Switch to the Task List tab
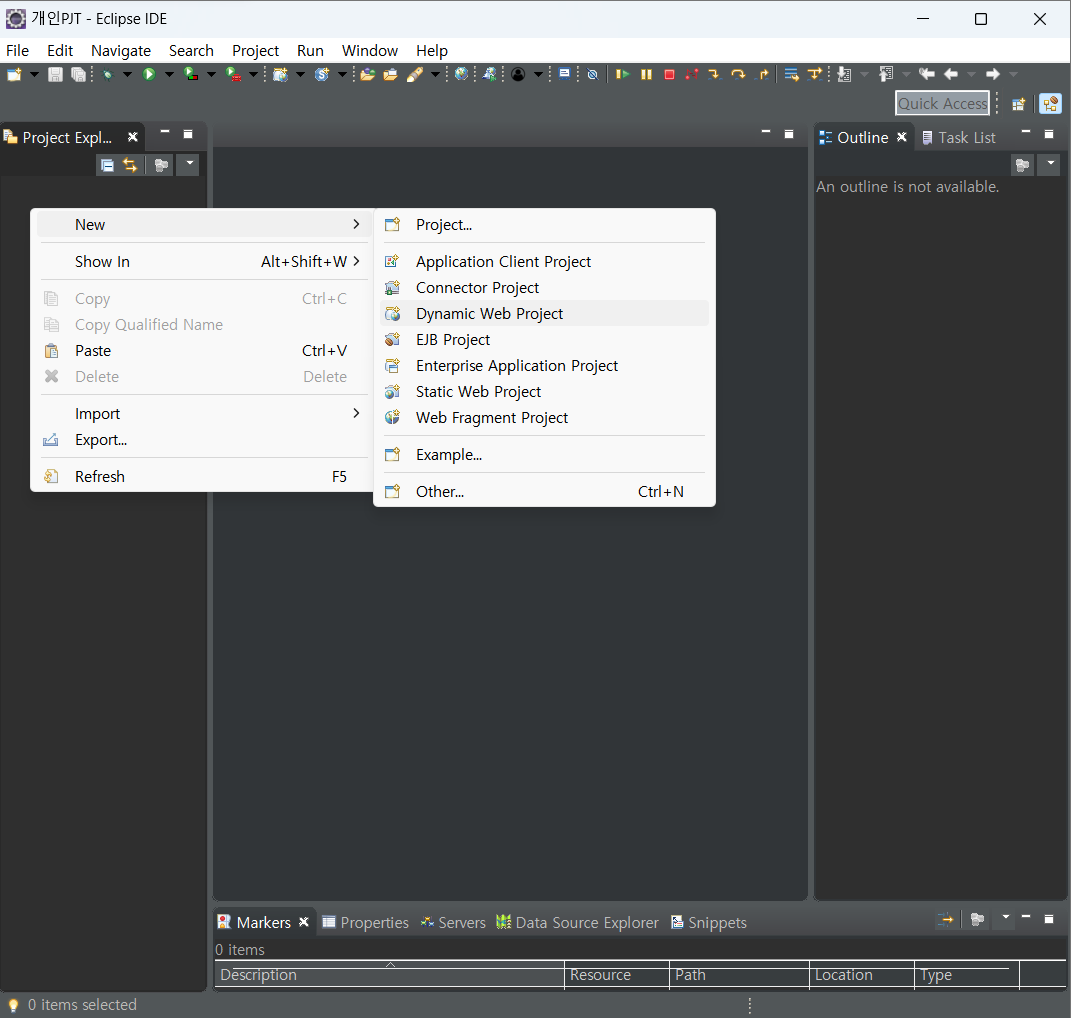The height and width of the screenshot is (1018, 1071). [958, 137]
